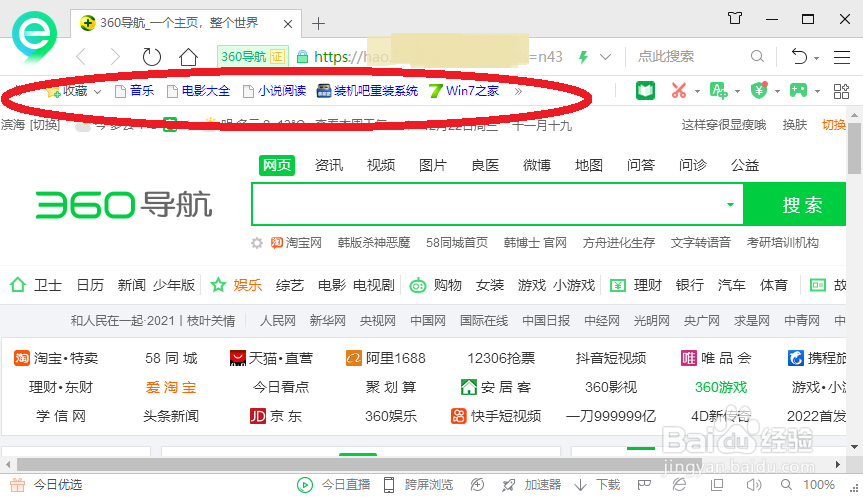Open the 下载 download icon in status bar

[x=580, y=485]
